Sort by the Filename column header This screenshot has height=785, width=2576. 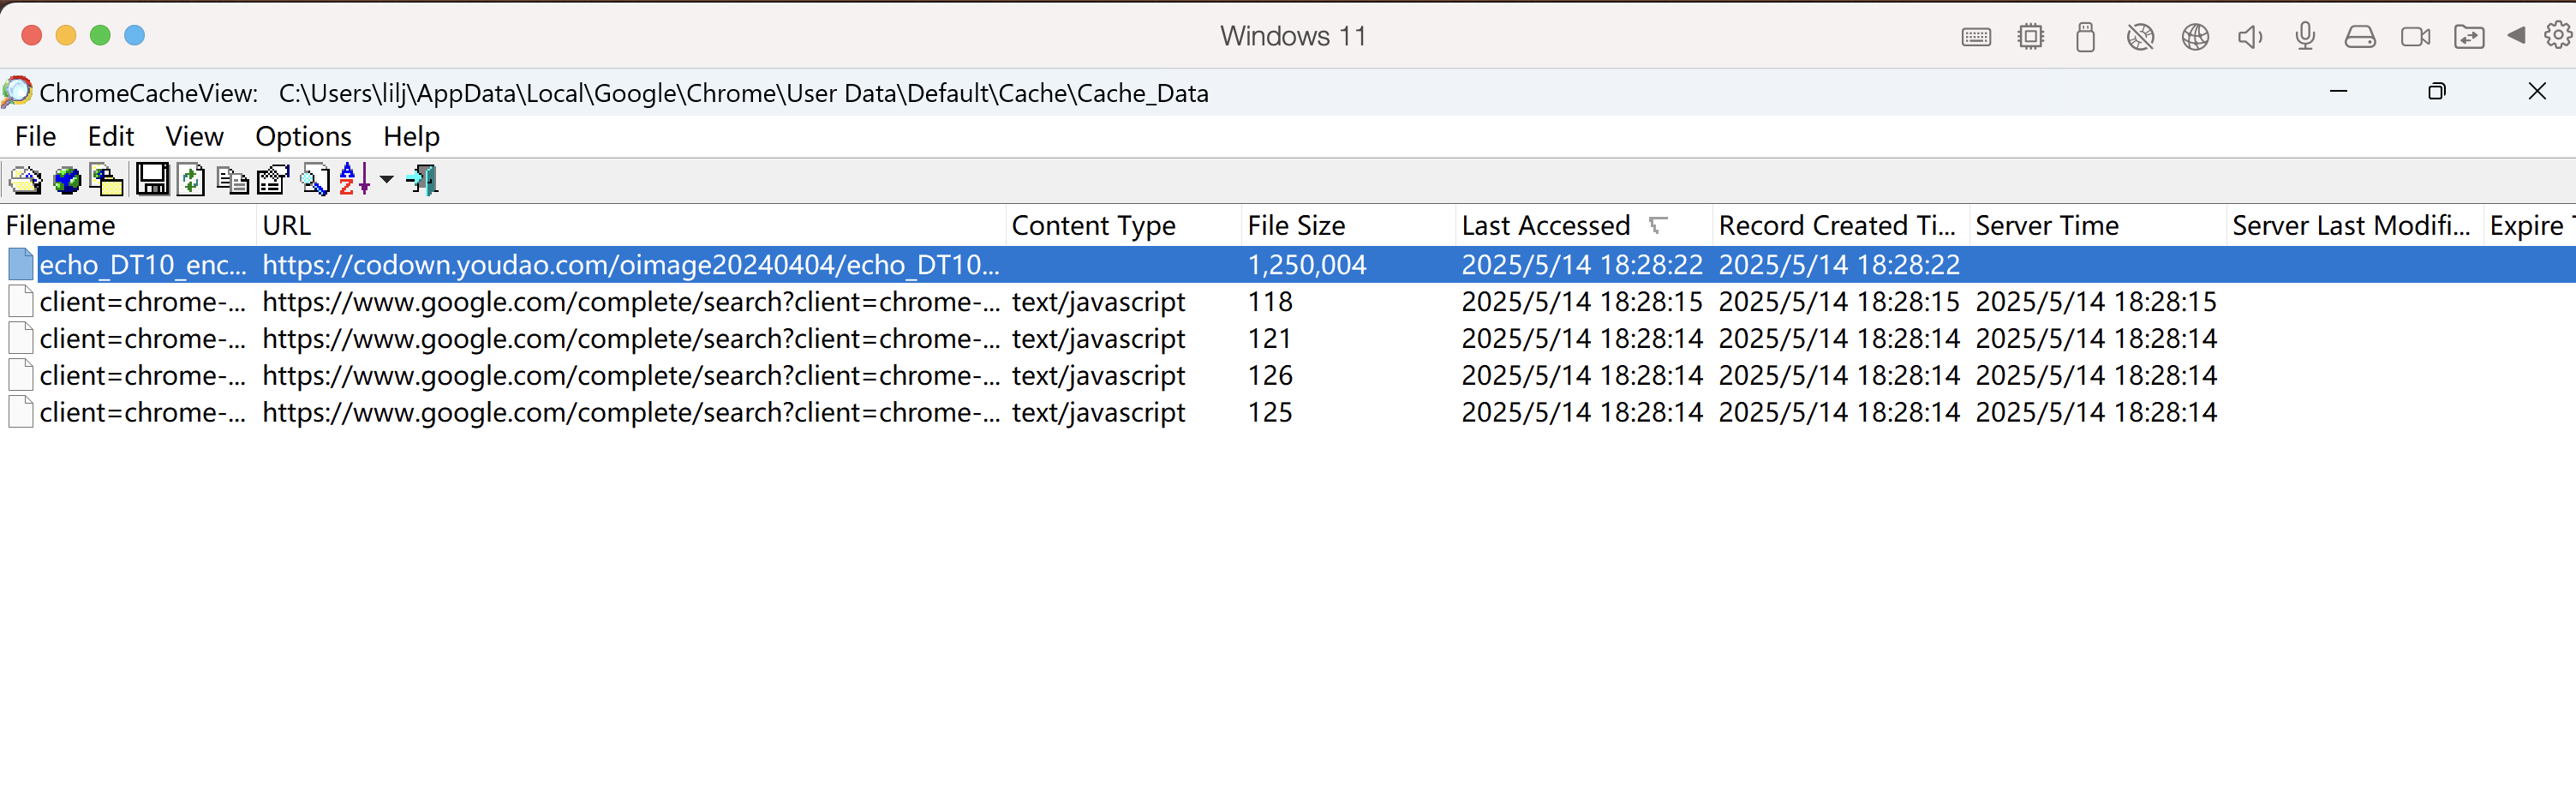coord(128,225)
